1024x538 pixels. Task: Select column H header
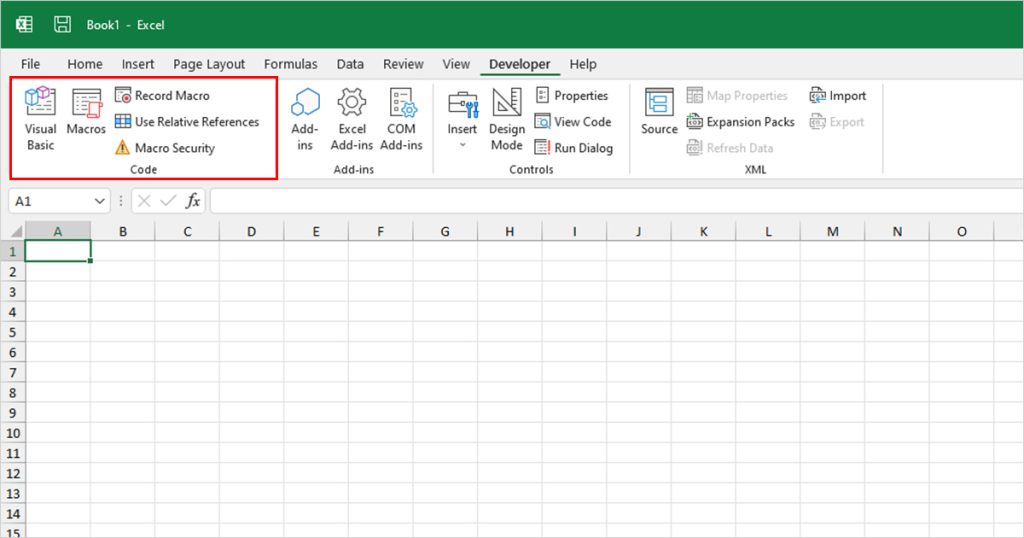[509, 232]
